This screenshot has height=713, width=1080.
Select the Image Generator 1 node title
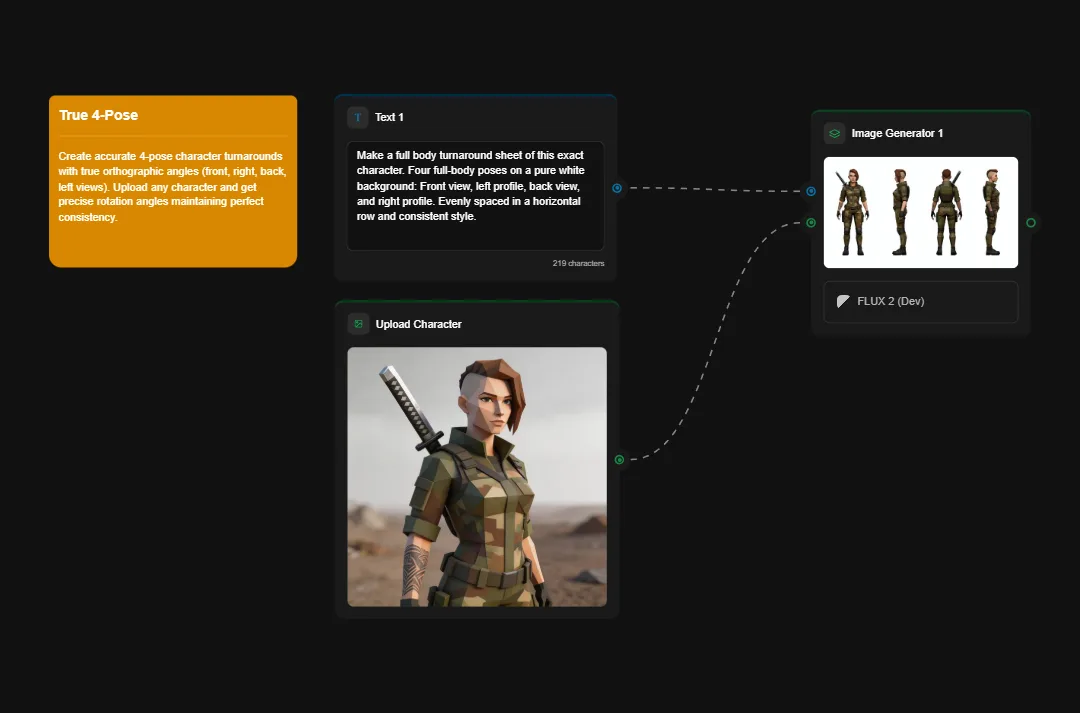[x=895, y=132]
